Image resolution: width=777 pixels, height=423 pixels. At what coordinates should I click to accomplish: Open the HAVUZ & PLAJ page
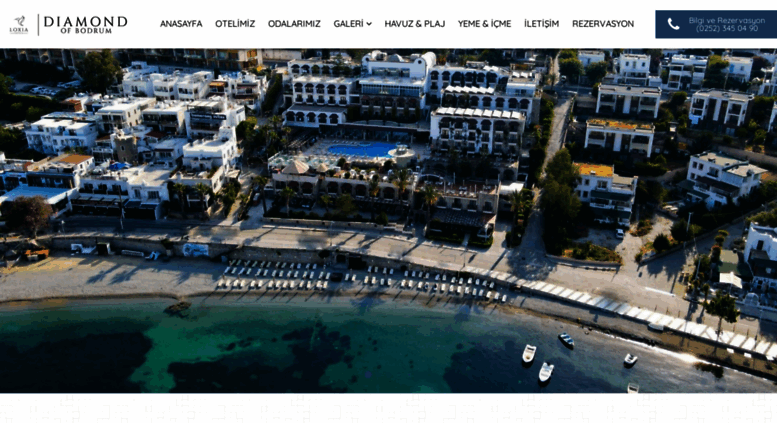click(415, 24)
